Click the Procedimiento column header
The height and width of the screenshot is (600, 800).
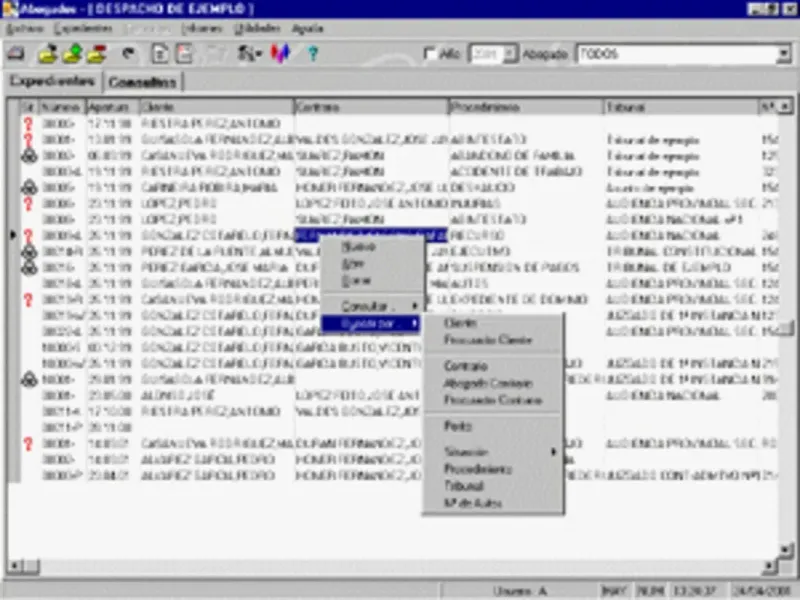[x=526, y=107]
